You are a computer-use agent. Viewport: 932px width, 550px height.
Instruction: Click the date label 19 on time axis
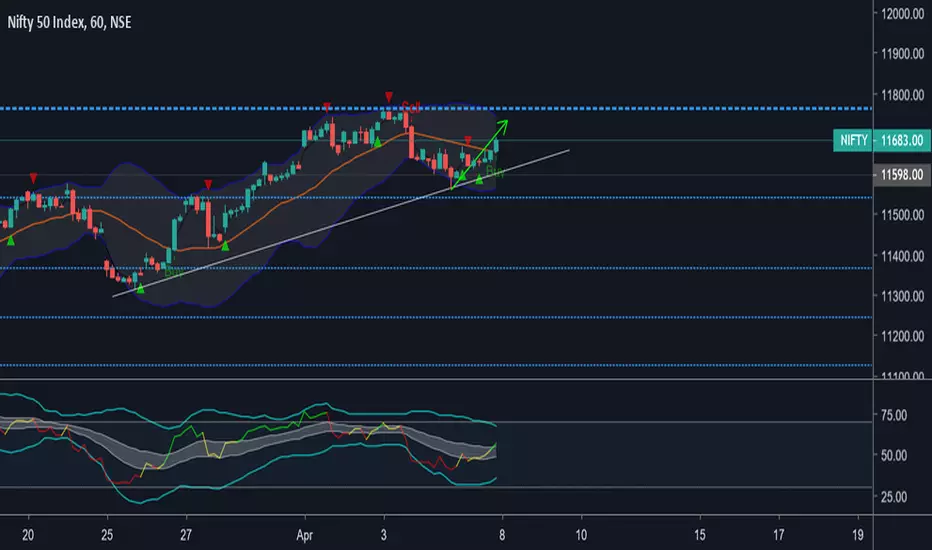[x=858, y=535]
